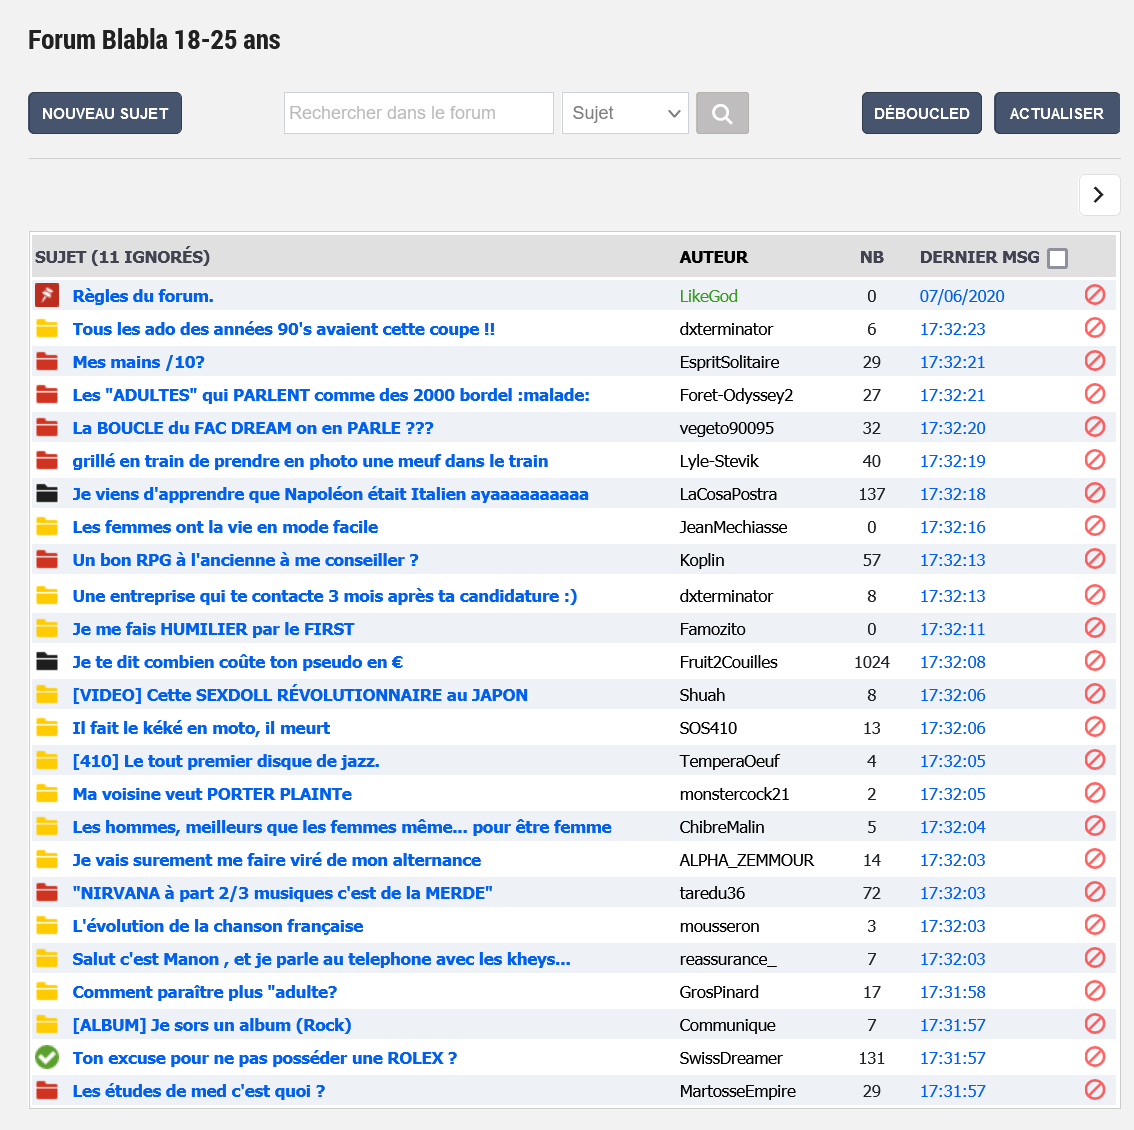1134x1130 pixels.
Task: Open 'Ma voisine veut PORTER PLAINTe' topic
Action: 212,794
